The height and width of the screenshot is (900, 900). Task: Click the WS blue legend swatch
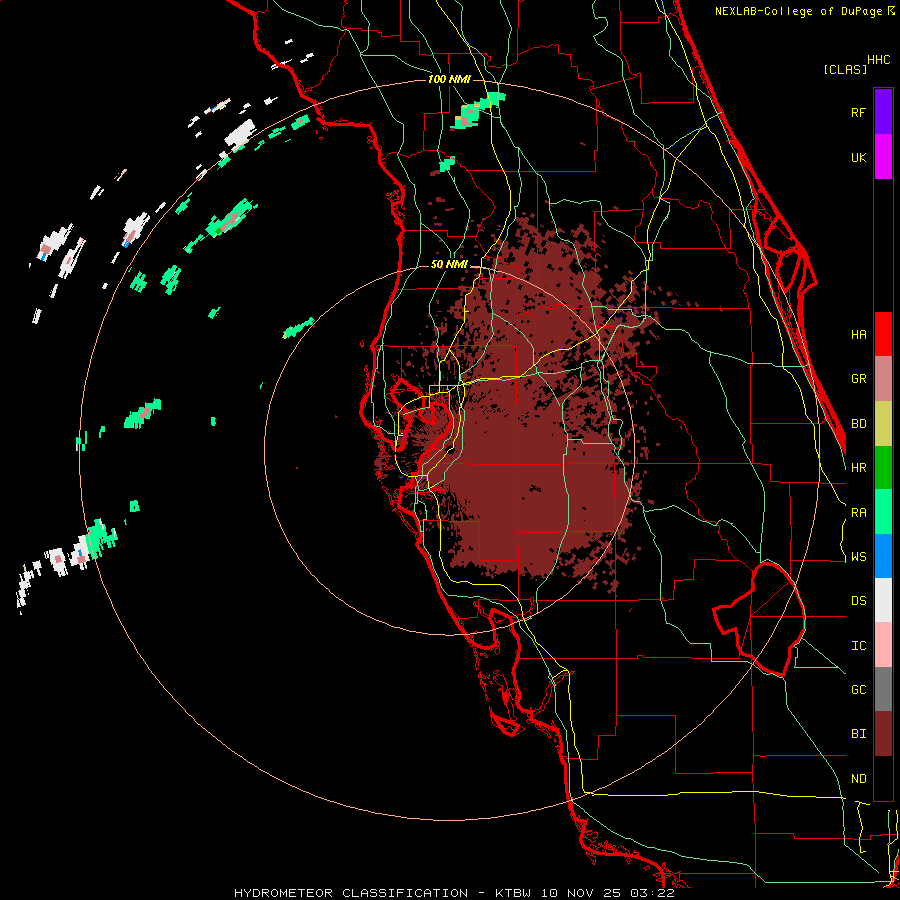pos(883,556)
